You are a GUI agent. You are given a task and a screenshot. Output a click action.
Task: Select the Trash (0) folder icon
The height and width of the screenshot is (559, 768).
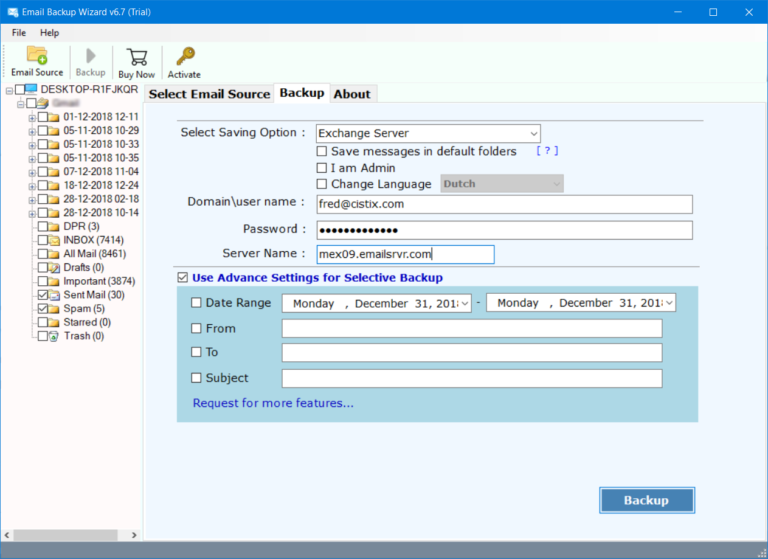[x=54, y=336]
